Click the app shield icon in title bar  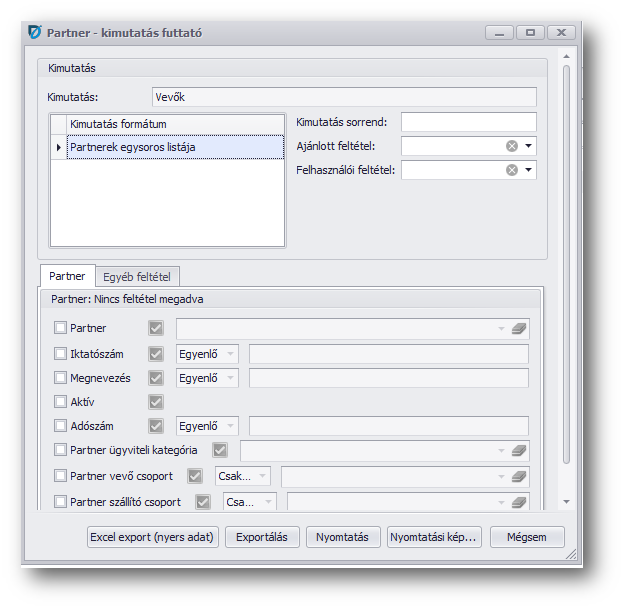[35, 32]
